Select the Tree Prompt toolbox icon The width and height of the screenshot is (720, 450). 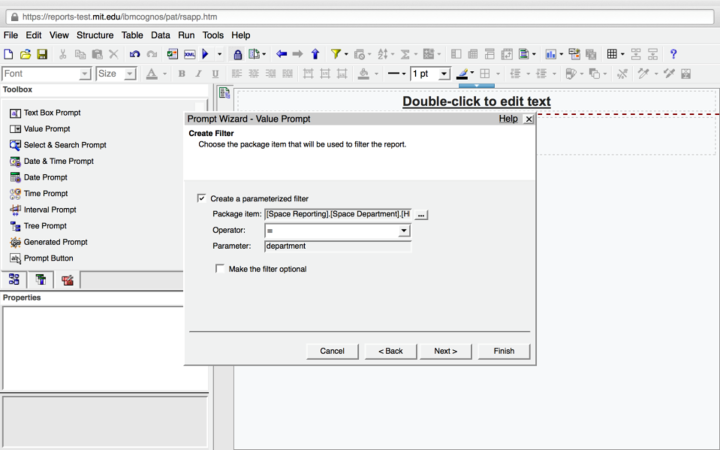point(15,226)
